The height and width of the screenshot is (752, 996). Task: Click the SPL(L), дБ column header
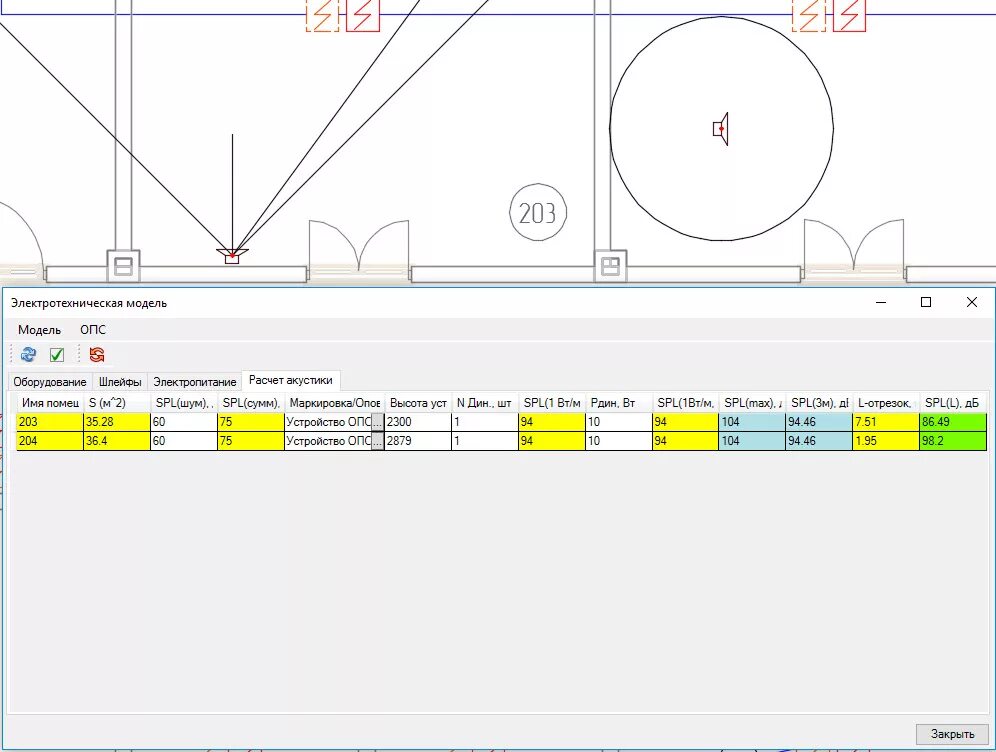[953, 403]
